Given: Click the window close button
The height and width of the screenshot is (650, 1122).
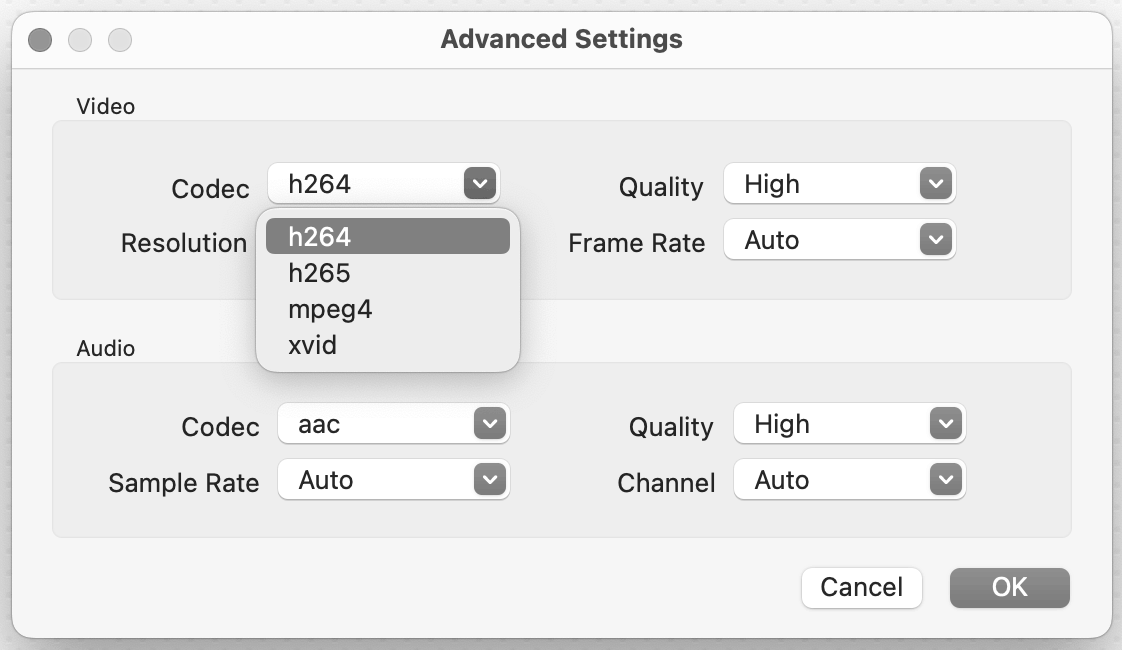Looking at the screenshot, I should point(40,40).
